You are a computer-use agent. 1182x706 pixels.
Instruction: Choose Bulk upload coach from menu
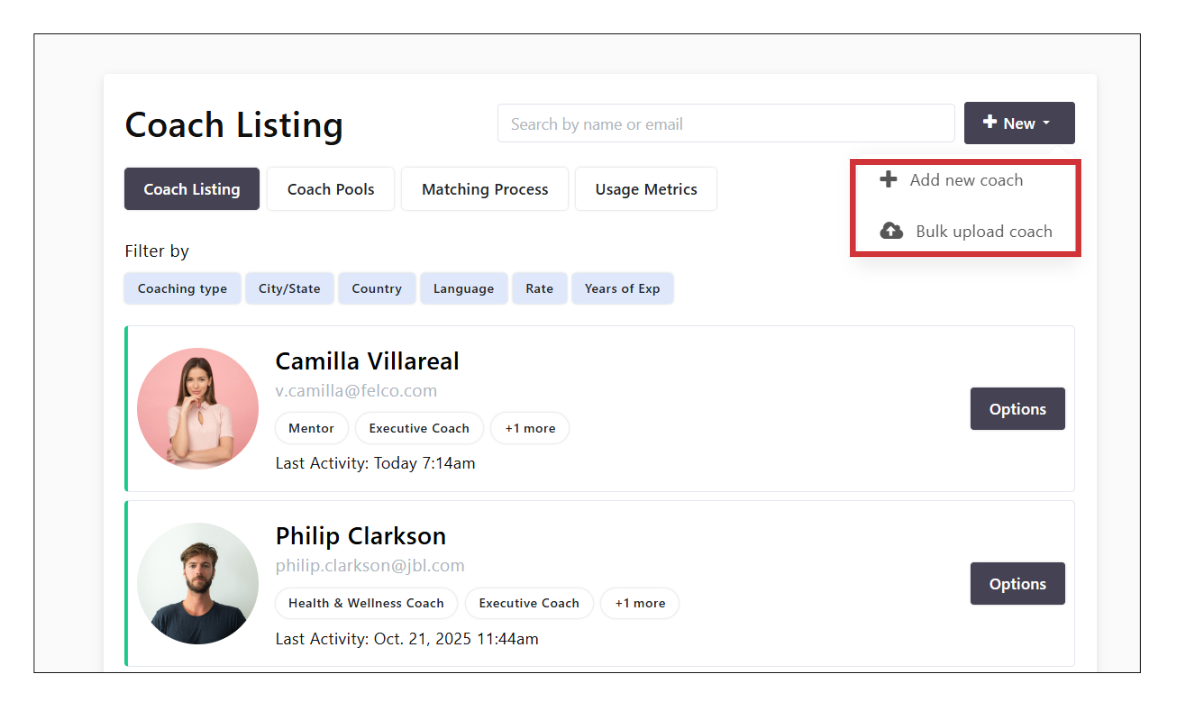pos(983,231)
